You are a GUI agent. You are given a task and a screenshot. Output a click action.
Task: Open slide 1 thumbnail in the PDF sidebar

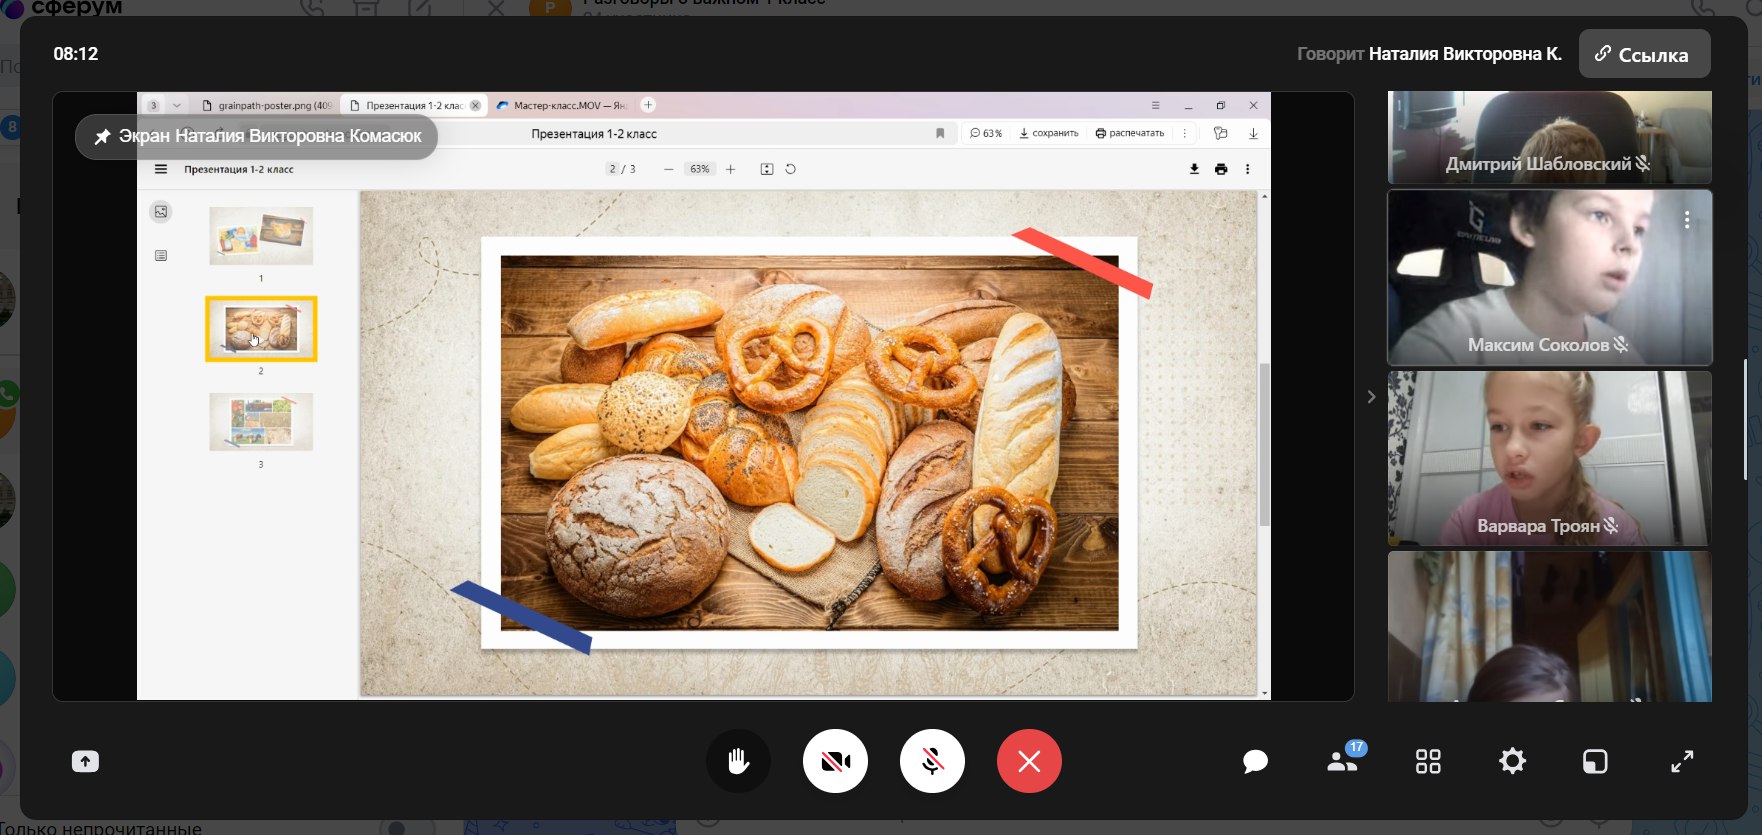click(261, 236)
